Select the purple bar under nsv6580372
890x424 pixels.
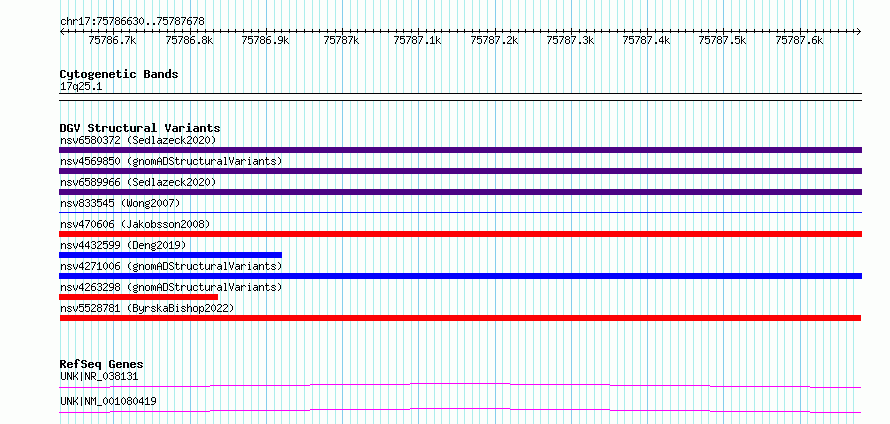pyautogui.click(x=460, y=150)
